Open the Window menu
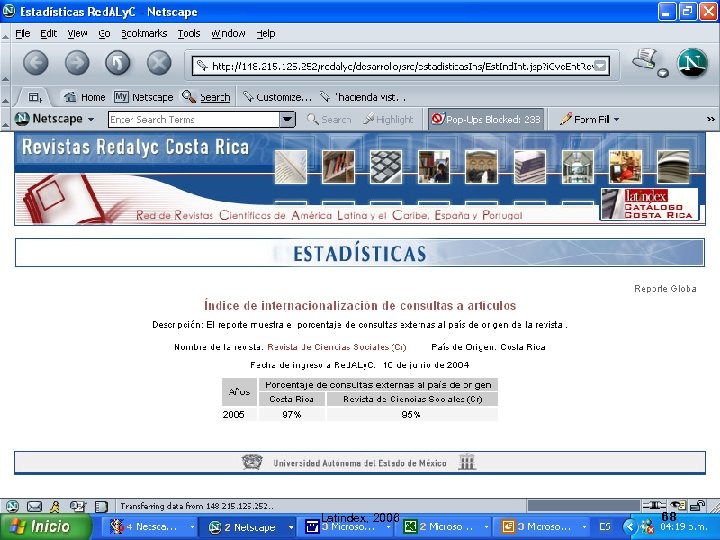The width and height of the screenshot is (720, 540). 228,34
